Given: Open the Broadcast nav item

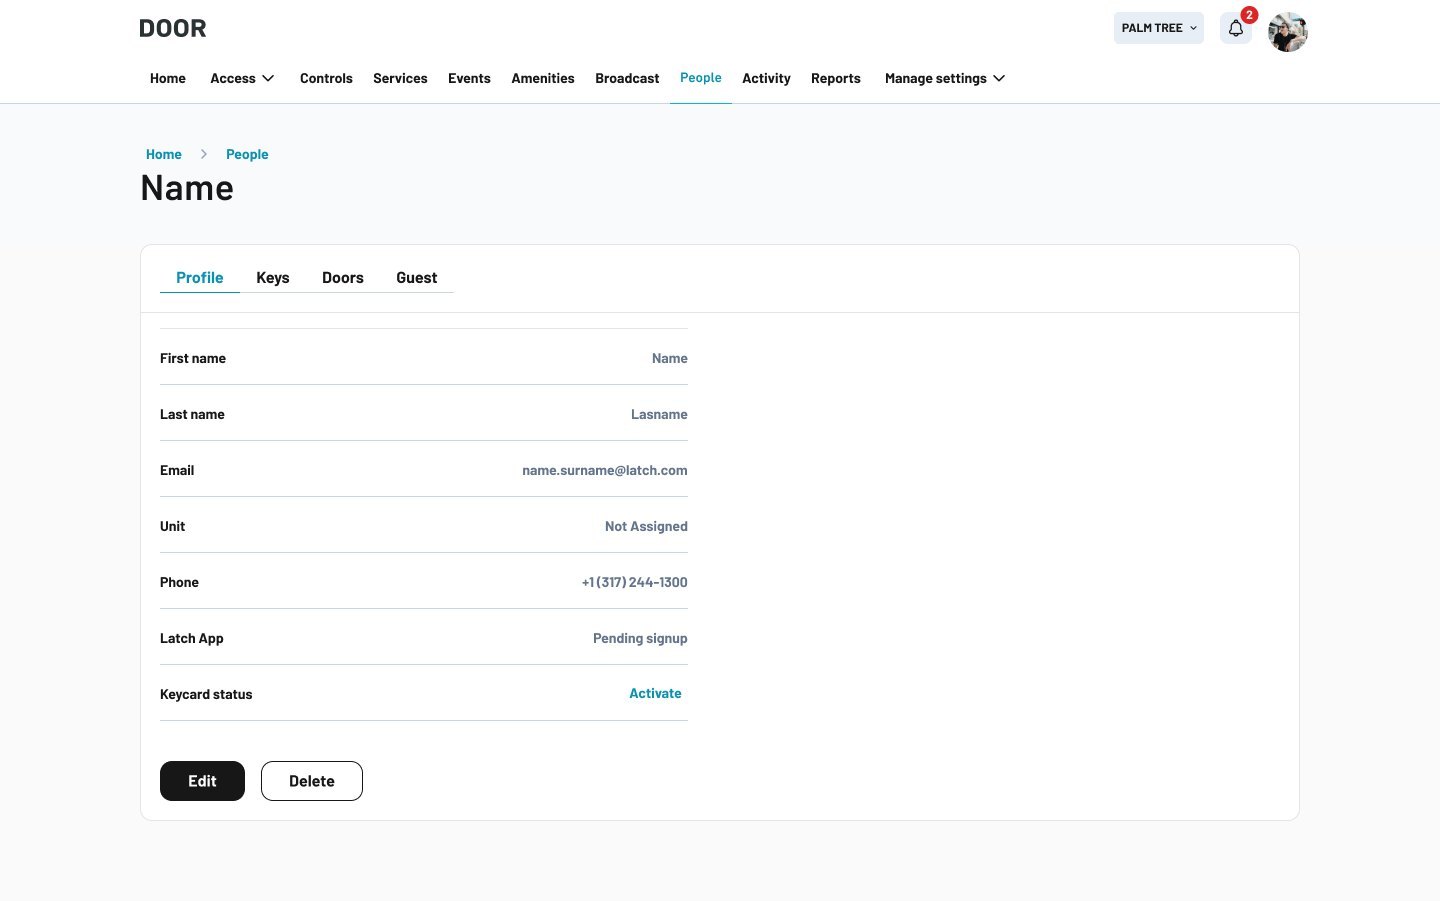Looking at the screenshot, I should pyautogui.click(x=627, y=78).
